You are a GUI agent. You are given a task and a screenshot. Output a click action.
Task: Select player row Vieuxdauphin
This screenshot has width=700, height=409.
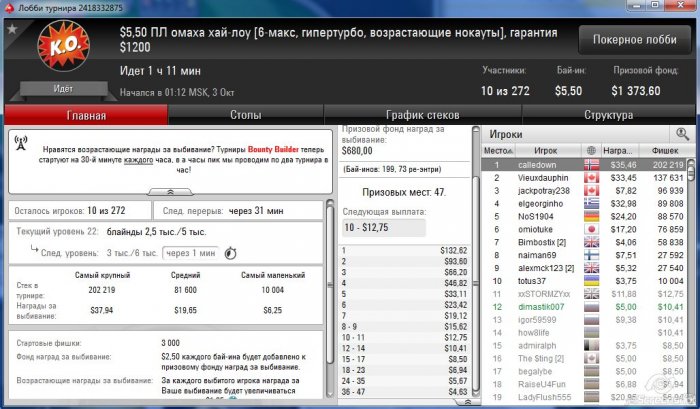(x=584, y=178)
